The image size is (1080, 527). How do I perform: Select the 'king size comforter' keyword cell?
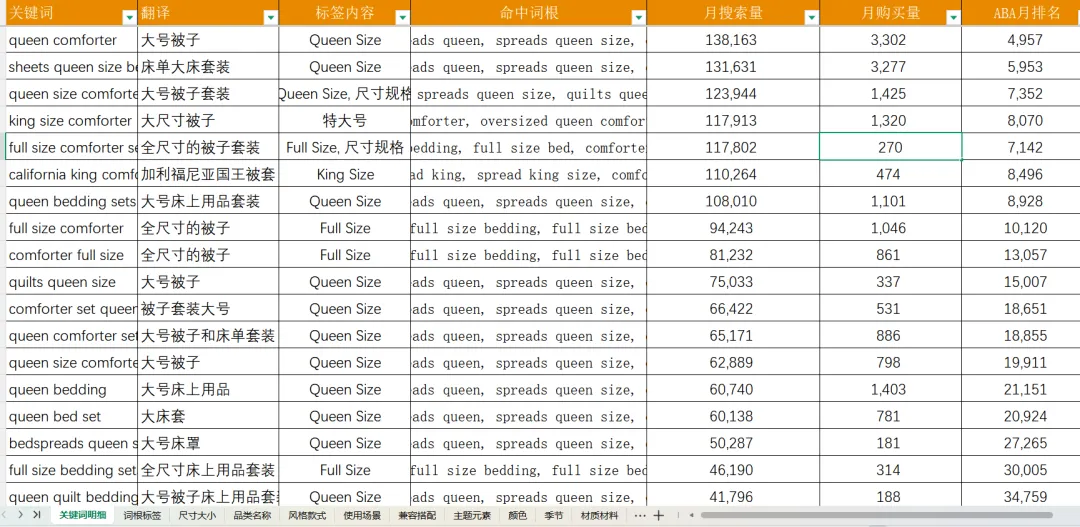(72, 121)
